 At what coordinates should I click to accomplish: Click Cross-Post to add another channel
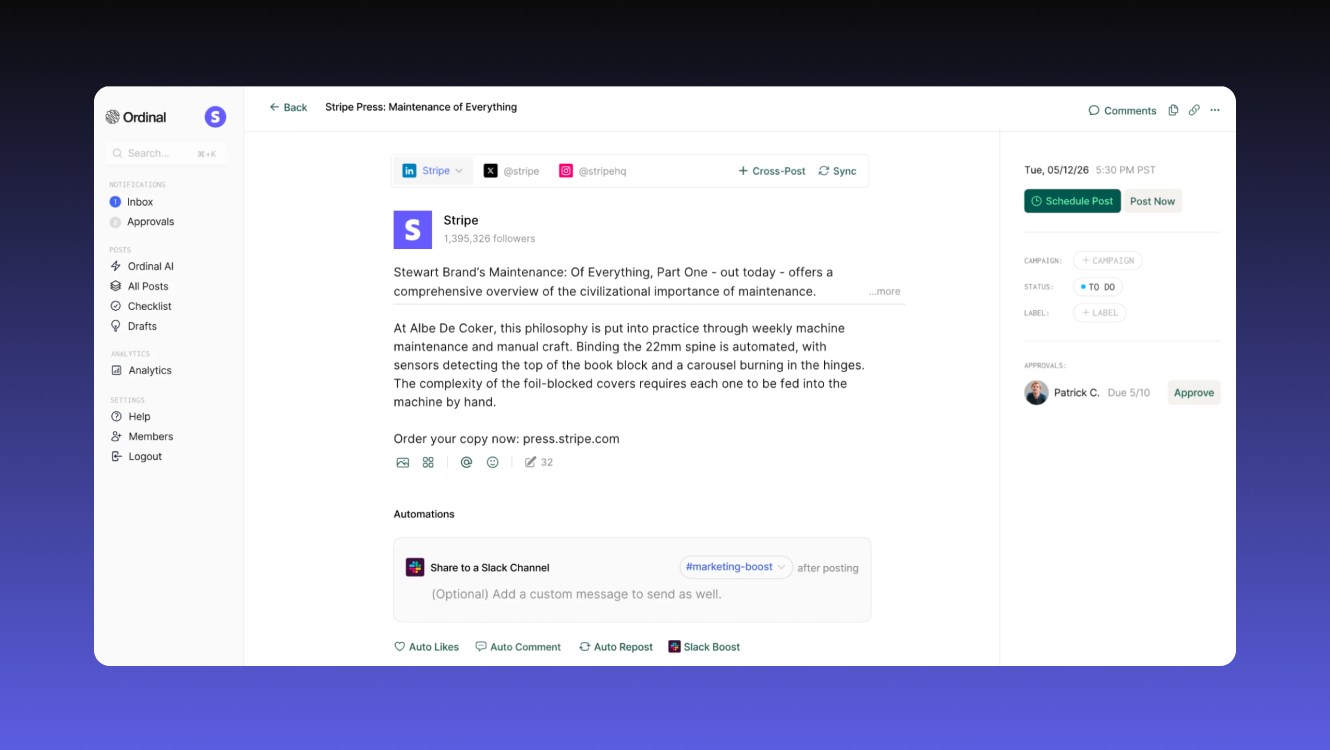coord(772,171)
